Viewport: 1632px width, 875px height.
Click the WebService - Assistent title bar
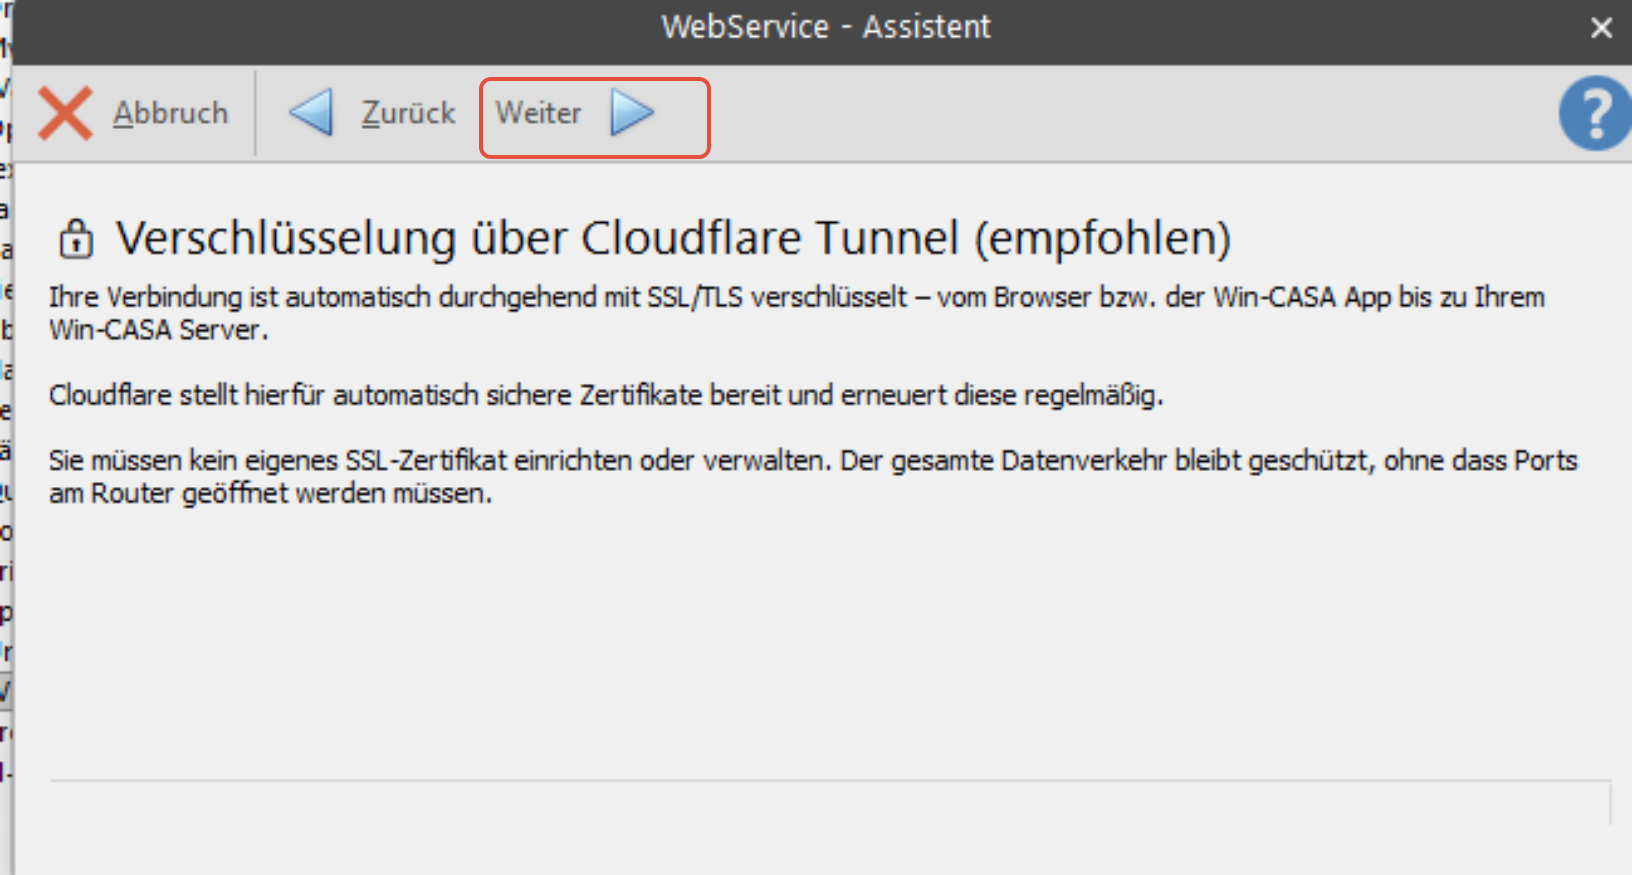coord(825,27)
